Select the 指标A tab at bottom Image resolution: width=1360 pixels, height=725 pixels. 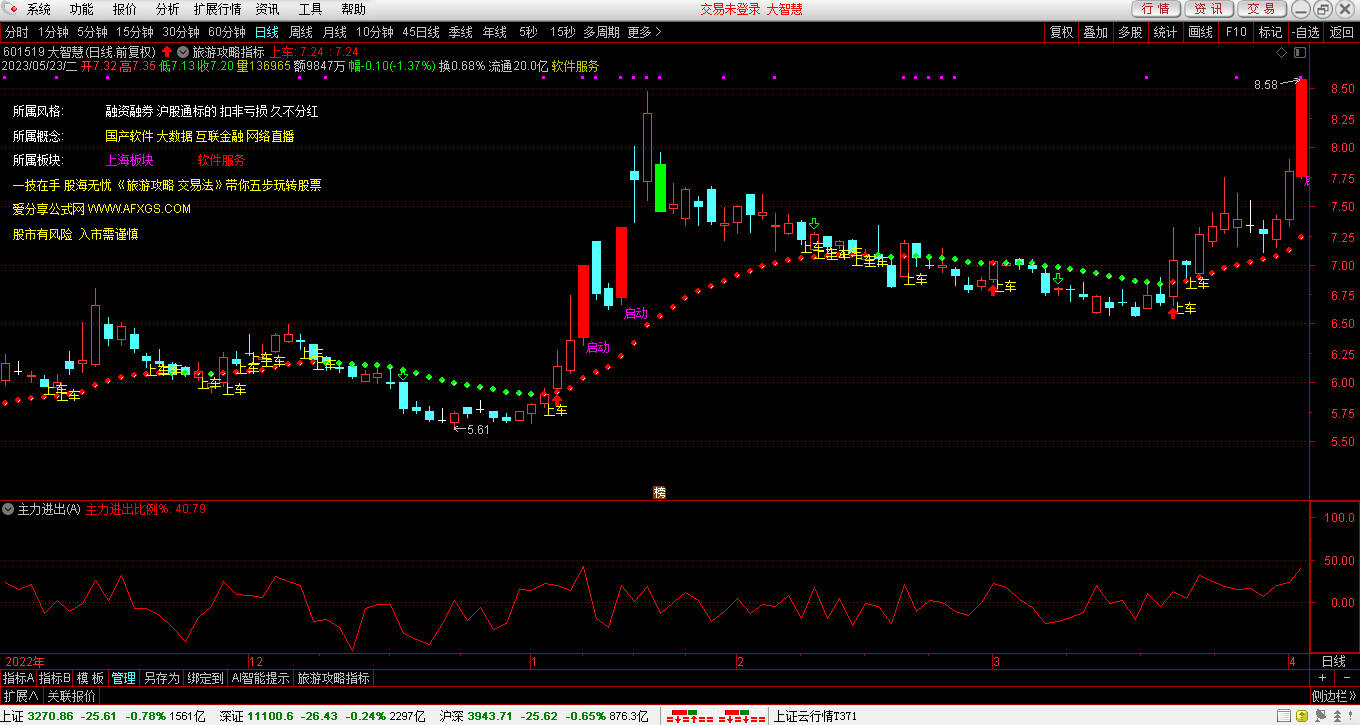(x=18, y=678)
